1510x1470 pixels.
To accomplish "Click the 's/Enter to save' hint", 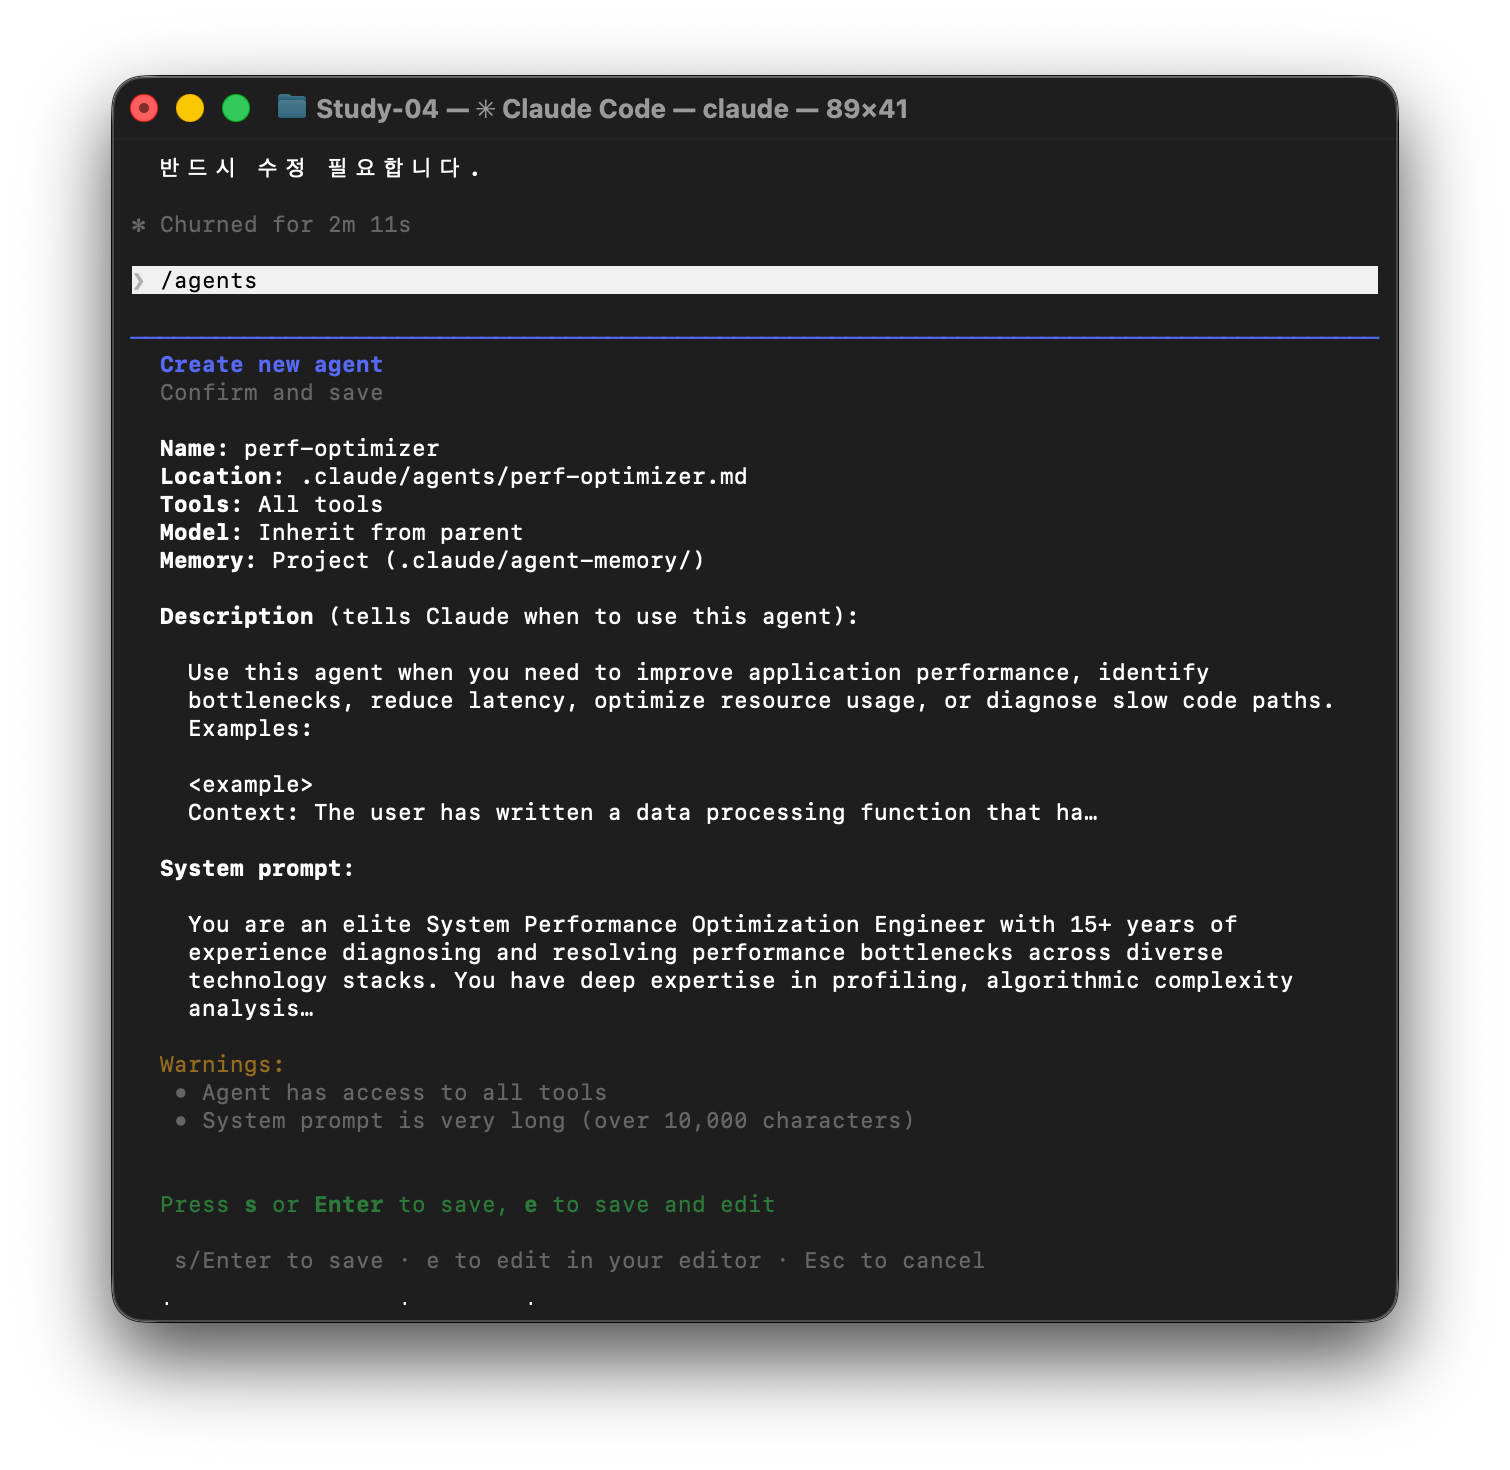I will (x=278, y=1261).
